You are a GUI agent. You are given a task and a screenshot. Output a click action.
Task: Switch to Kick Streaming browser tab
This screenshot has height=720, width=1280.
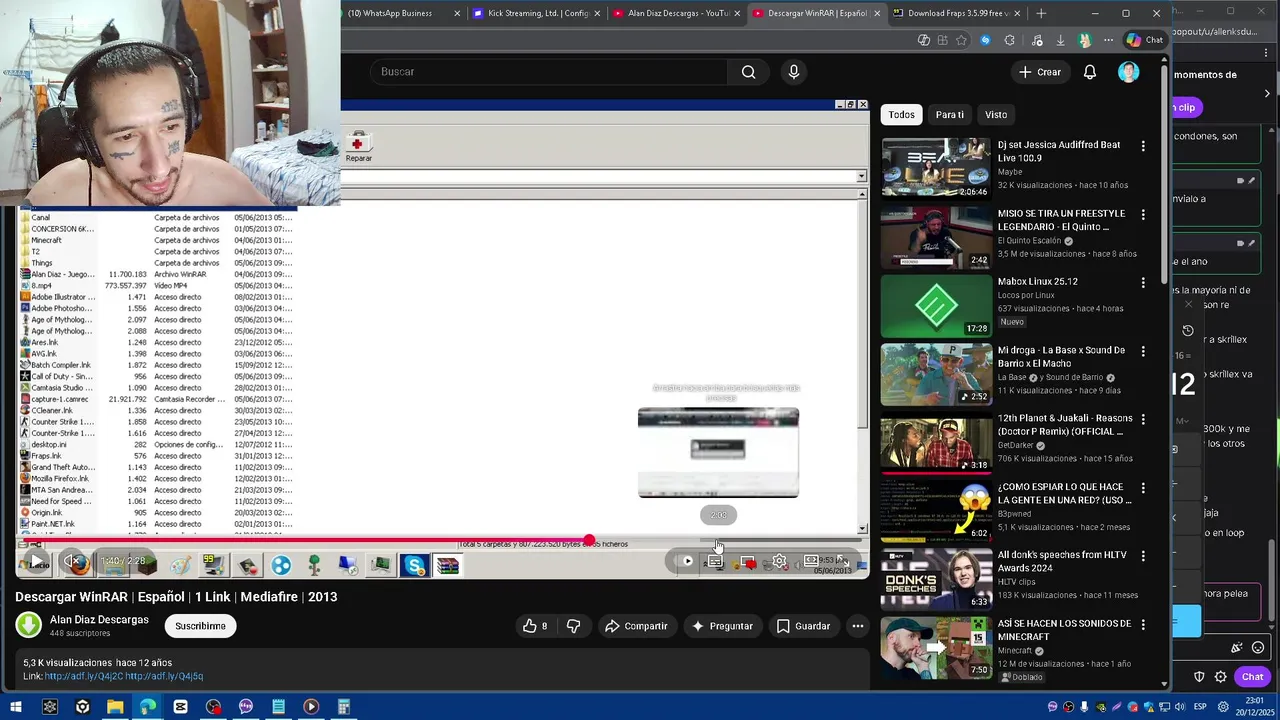click(x=535, y=13)
